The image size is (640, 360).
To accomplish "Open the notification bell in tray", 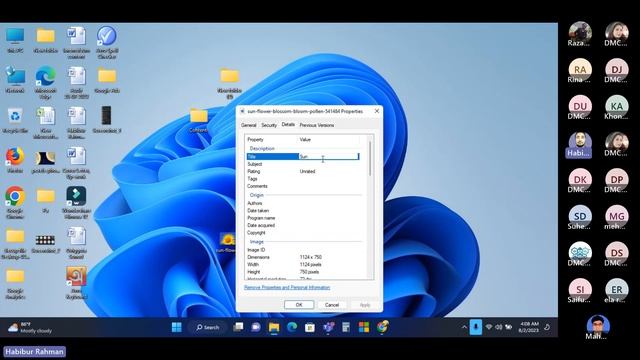I will point(547,327).
